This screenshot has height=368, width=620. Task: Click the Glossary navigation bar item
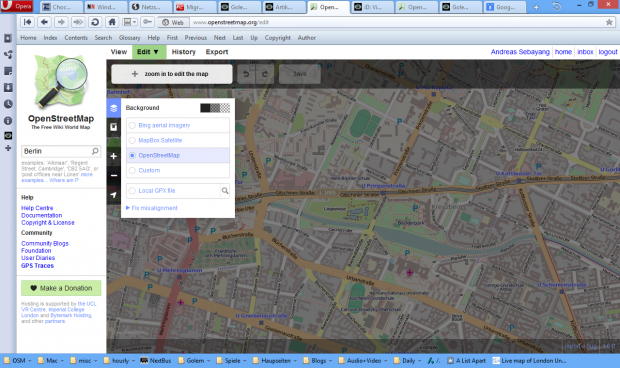tap(129, 38)
